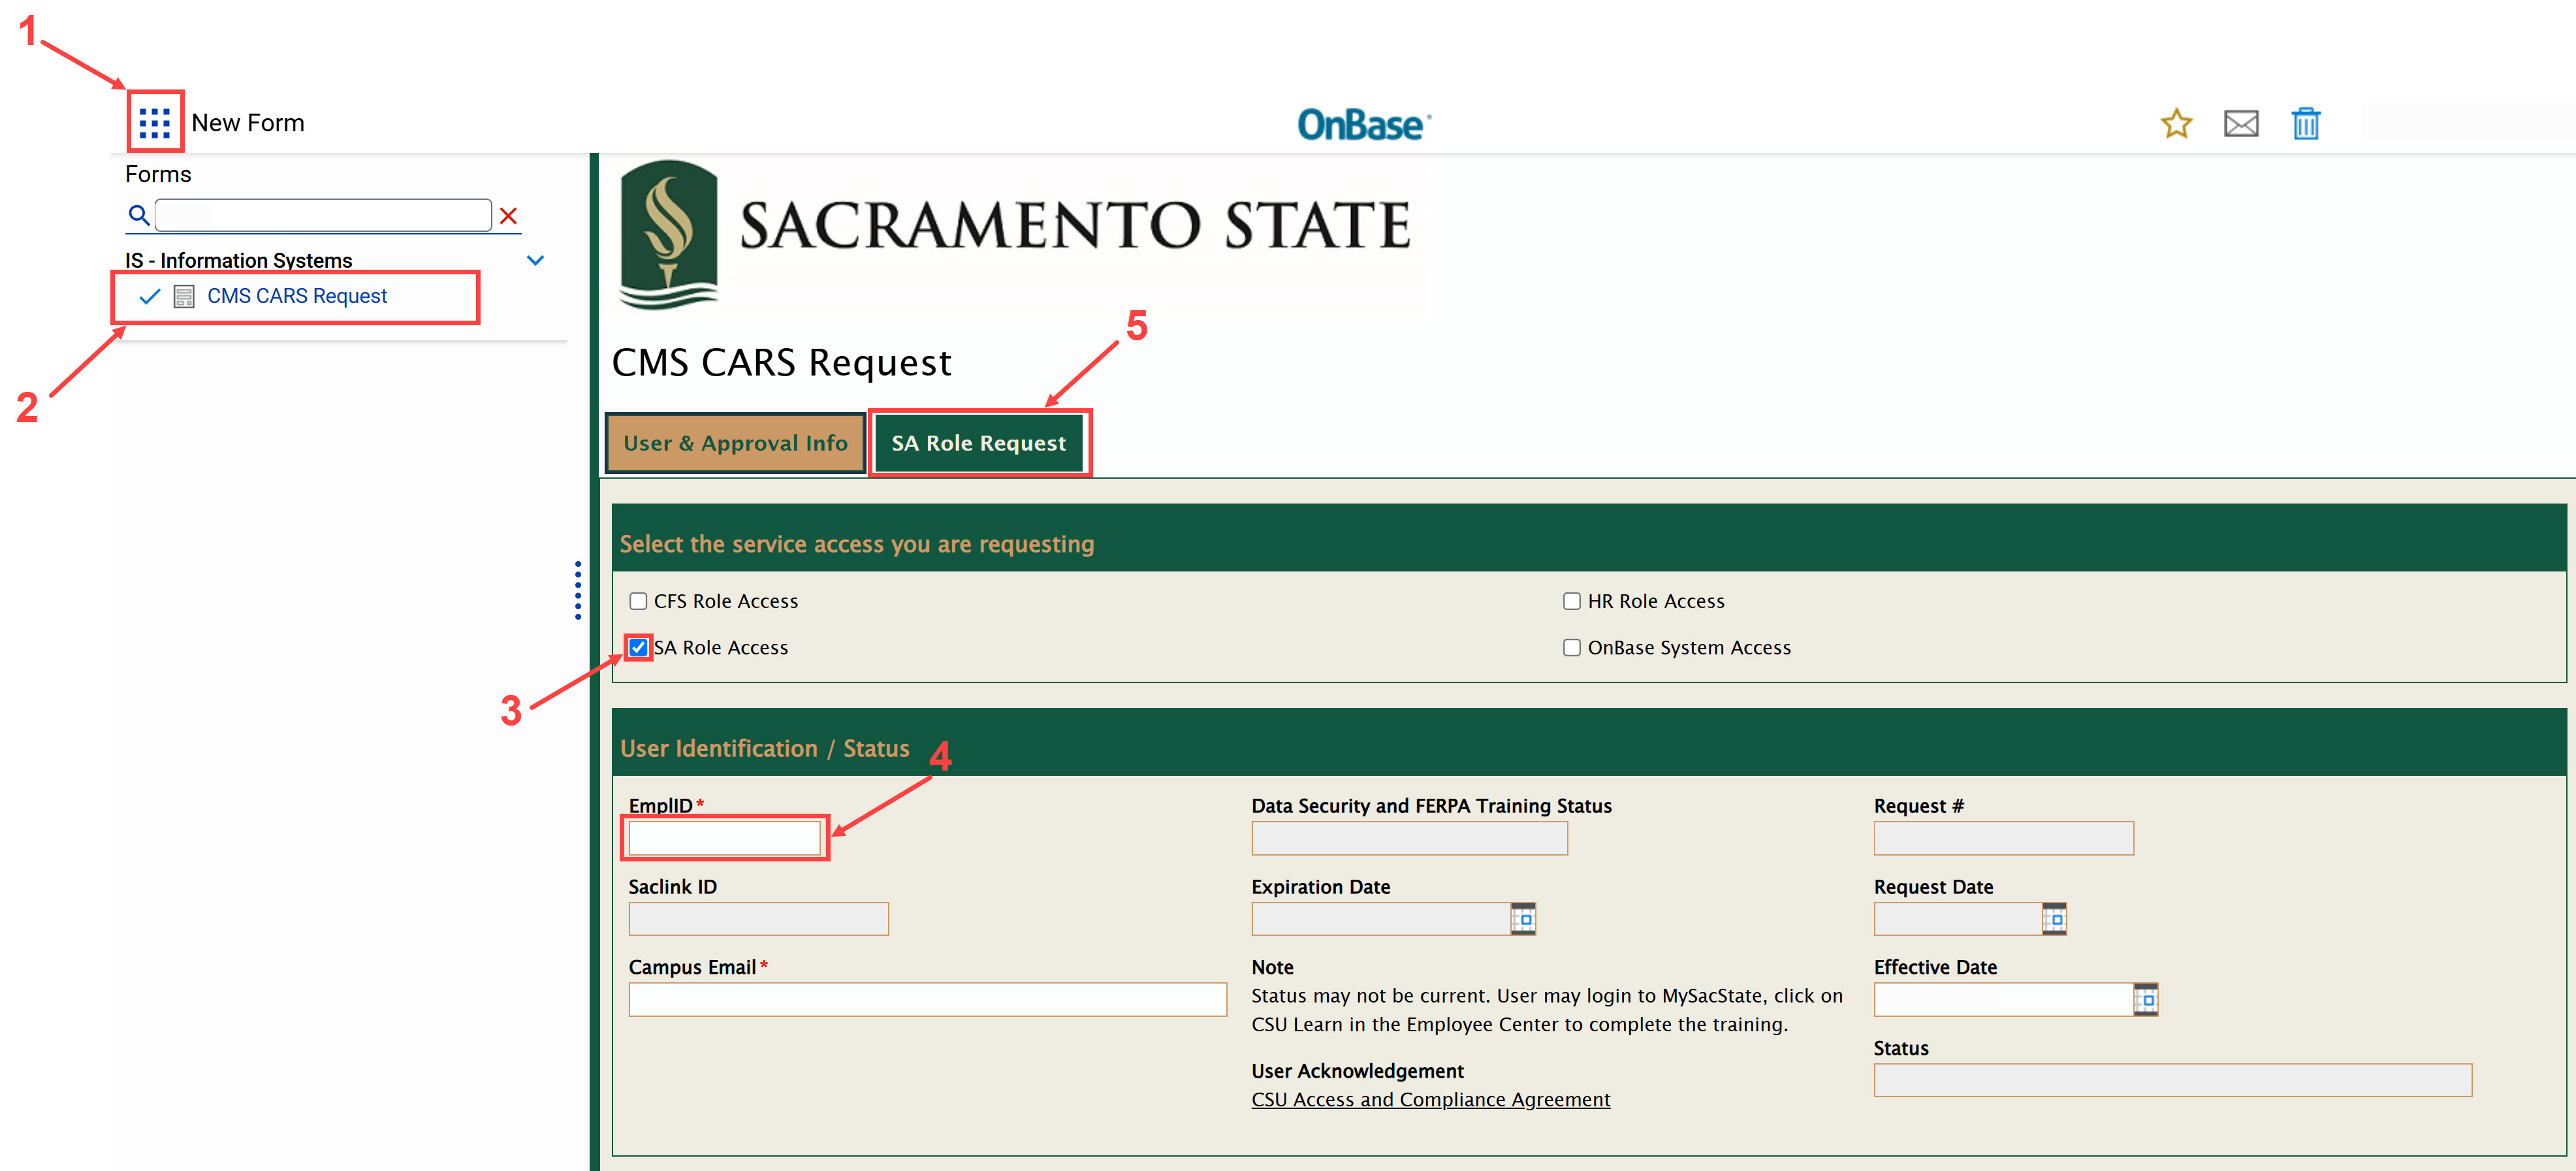
Task: Uncheck the SA Role Access checkbox
Action: (x=638, y=647)
